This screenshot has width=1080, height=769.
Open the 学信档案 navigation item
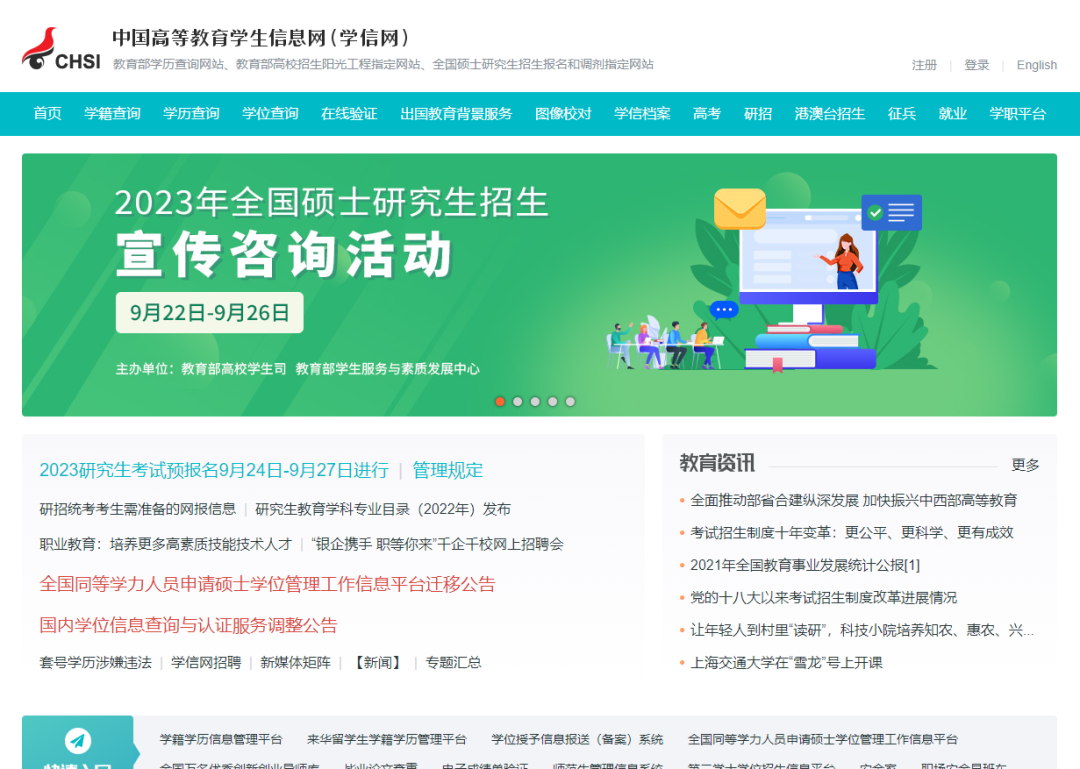pyautogui.click(x=642, y=114)
